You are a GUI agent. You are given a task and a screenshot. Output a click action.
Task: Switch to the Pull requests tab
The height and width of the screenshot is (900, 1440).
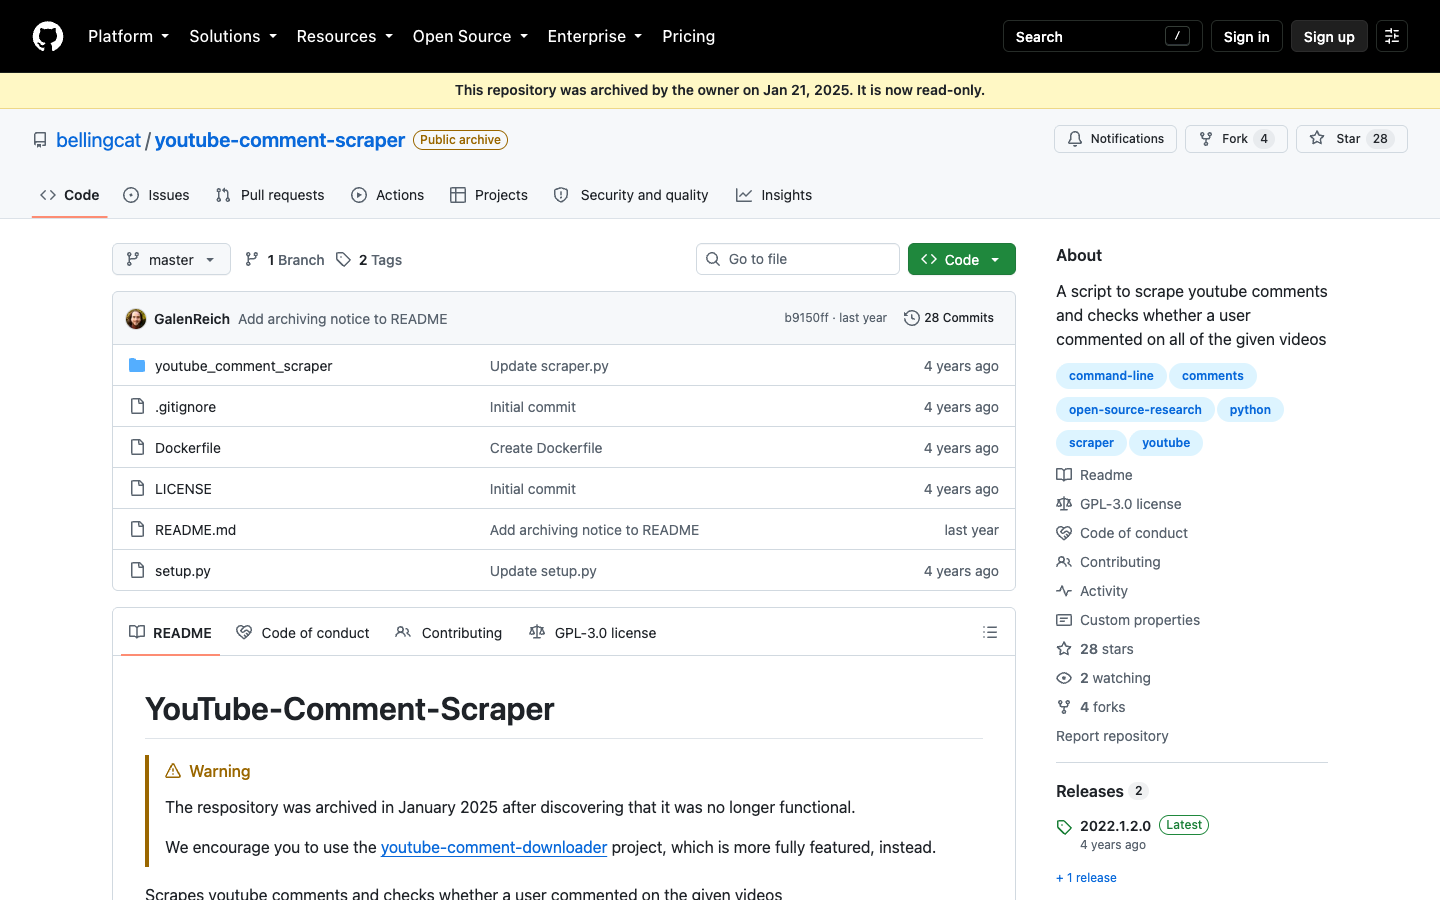click(x=270, y=195)
